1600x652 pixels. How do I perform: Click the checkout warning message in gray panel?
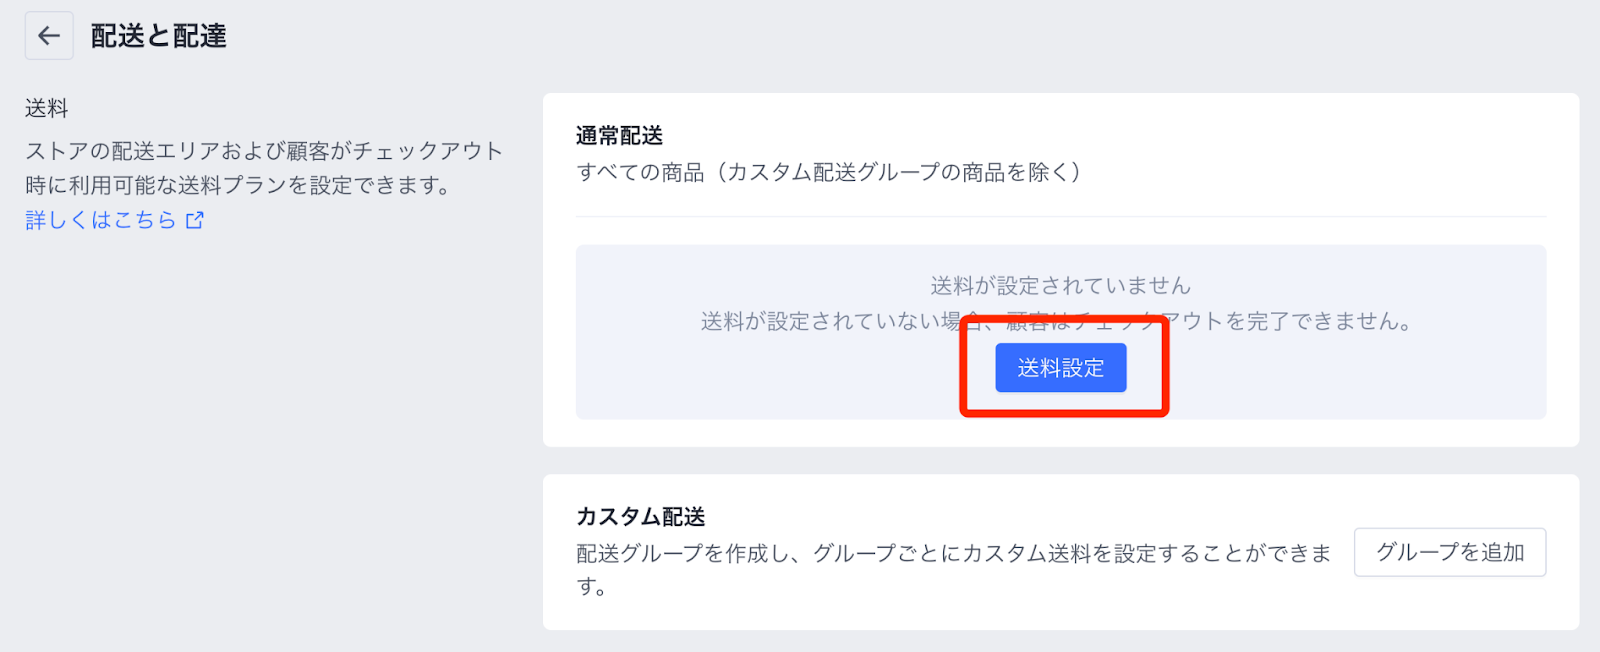pos(1057,321)
